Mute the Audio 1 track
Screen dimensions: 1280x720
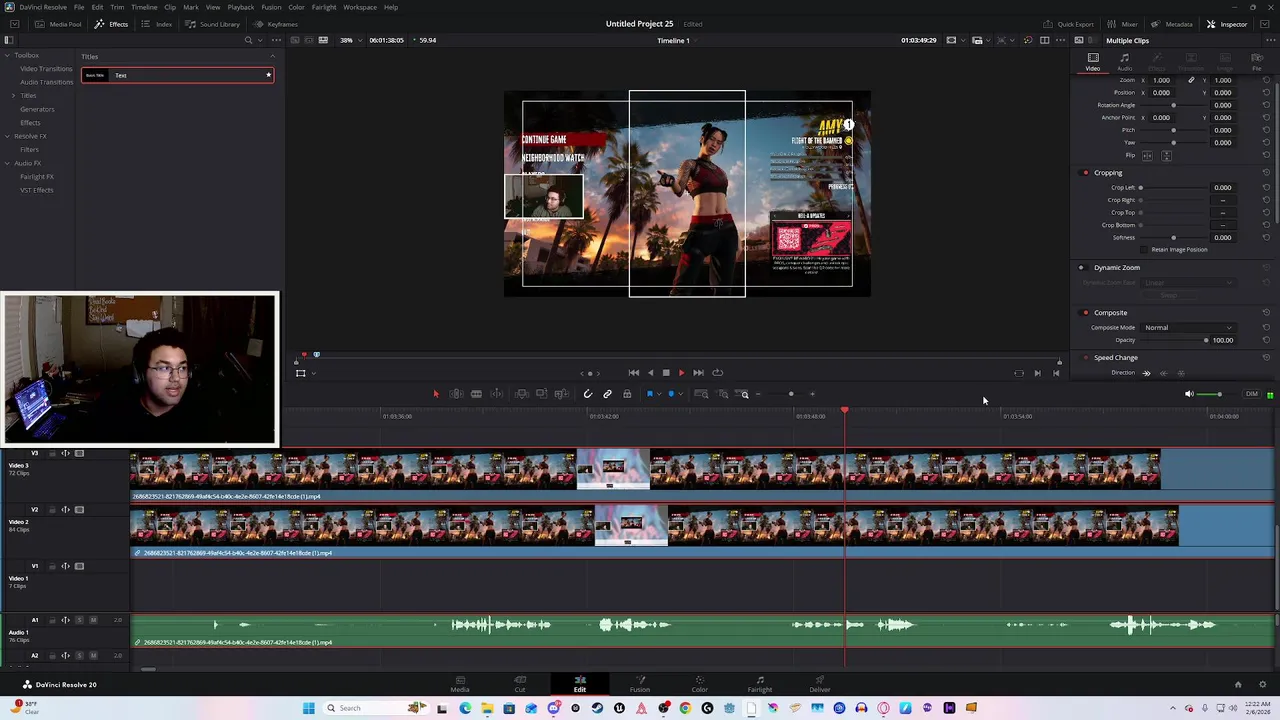coord(93,620)
